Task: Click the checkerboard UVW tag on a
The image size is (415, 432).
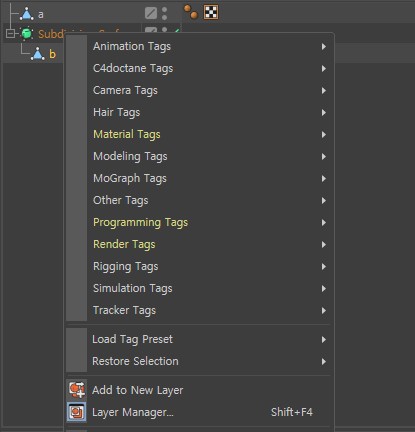Action: pyautogui.click(x=211, y=12)
